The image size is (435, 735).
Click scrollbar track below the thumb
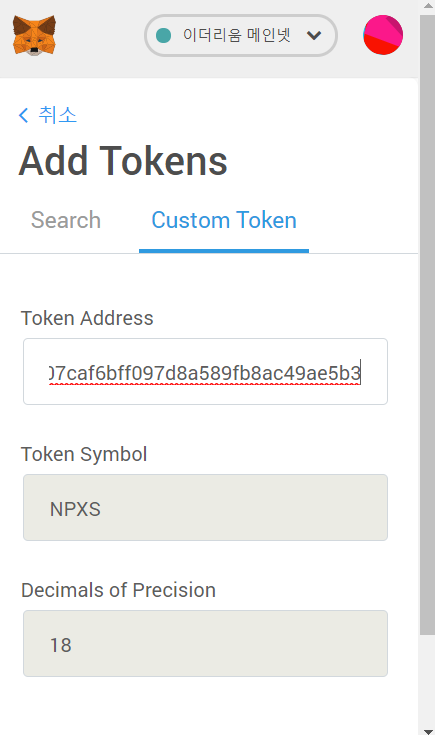[428, 680]
